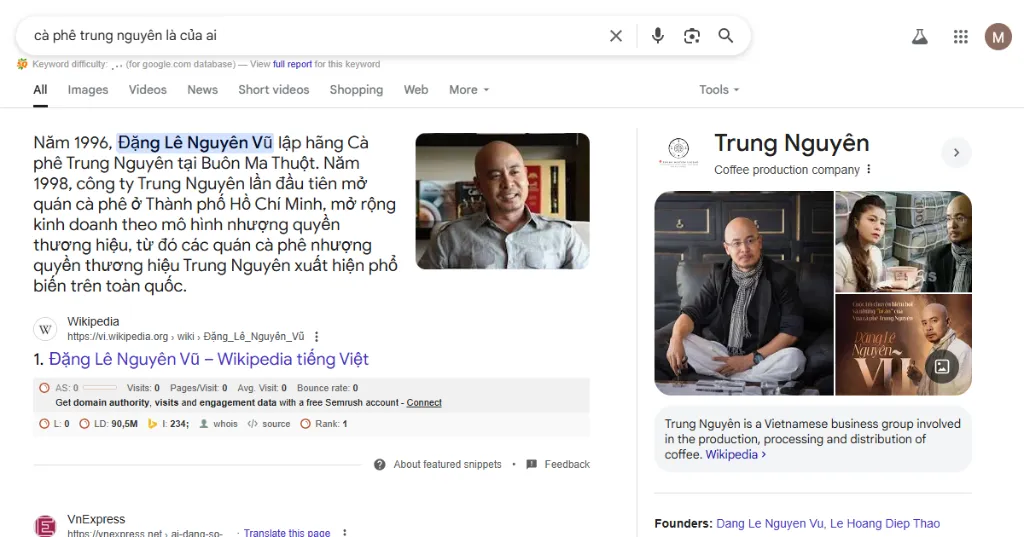The height and width of the screenshot is (537, 1024).
Task: Click the Bing index icon beside I: 234
Action: point(152,424)
